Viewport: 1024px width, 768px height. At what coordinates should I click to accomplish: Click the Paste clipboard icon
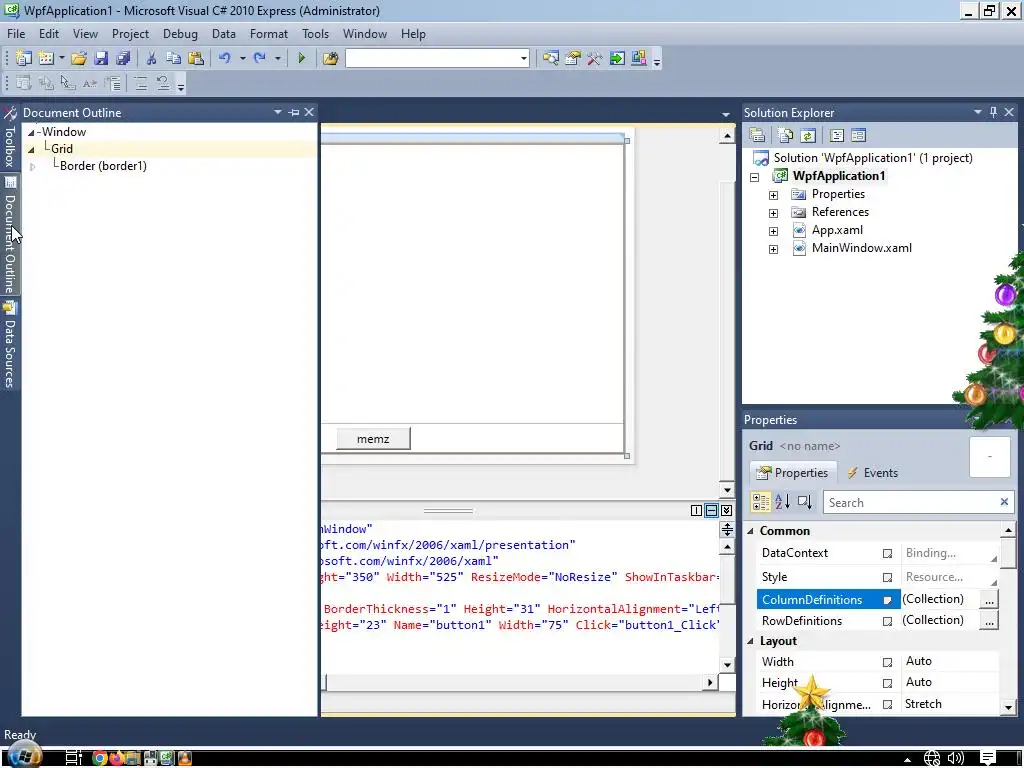[195, 59]
